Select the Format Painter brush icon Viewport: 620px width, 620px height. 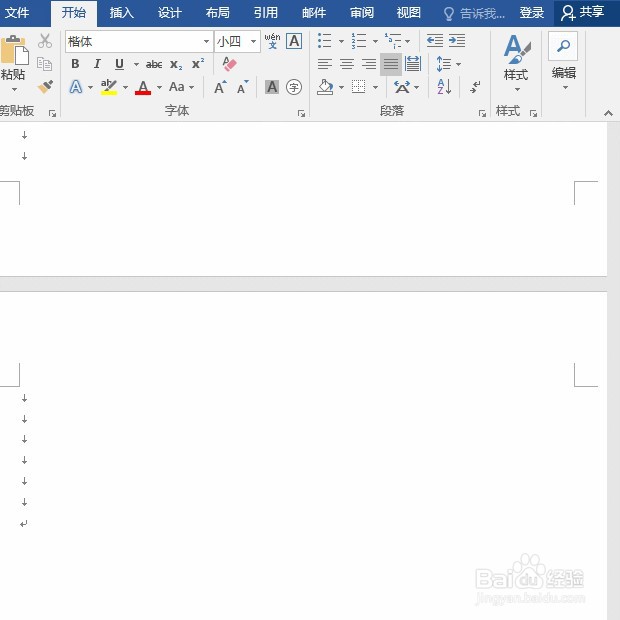pos(45,87)
